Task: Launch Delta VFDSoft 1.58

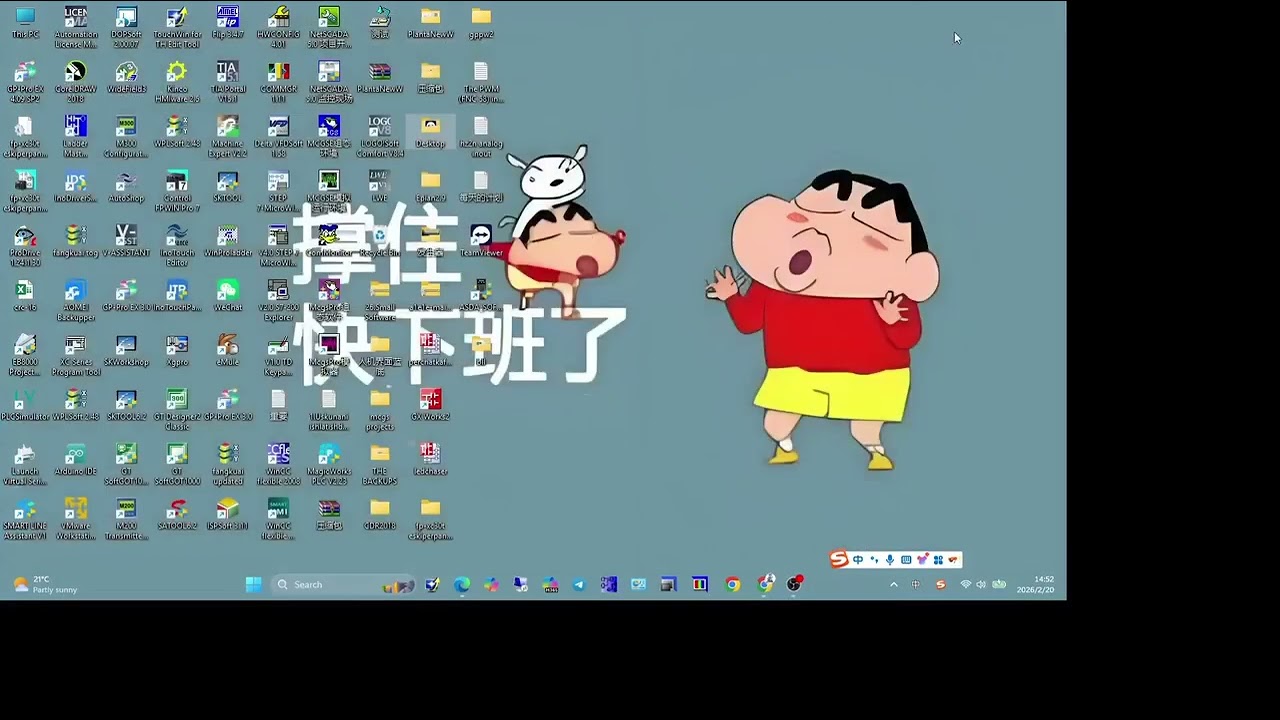Action: point(278,137)
